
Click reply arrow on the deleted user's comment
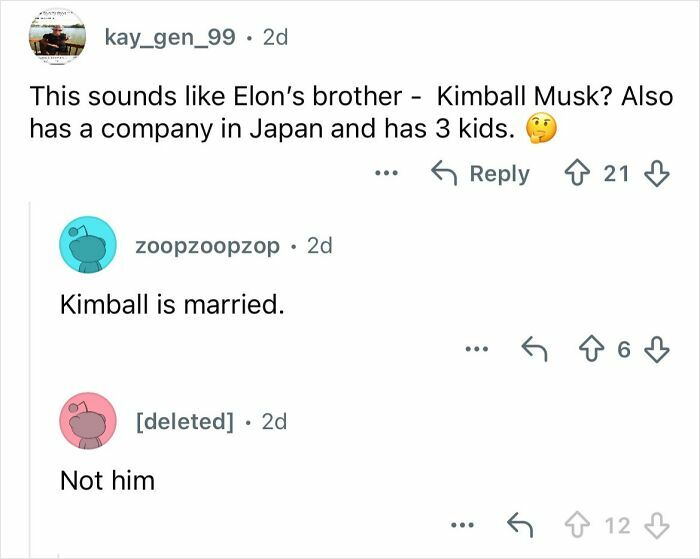517,524
